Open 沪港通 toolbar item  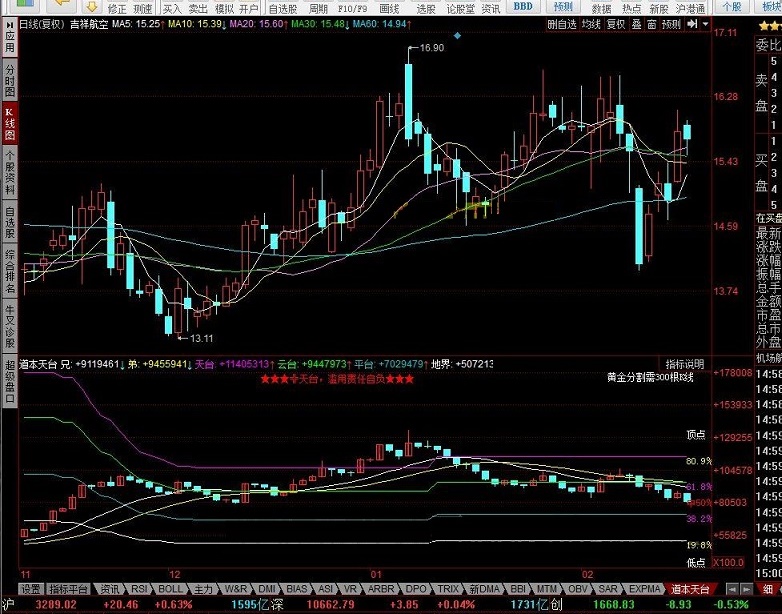(691, 8)
